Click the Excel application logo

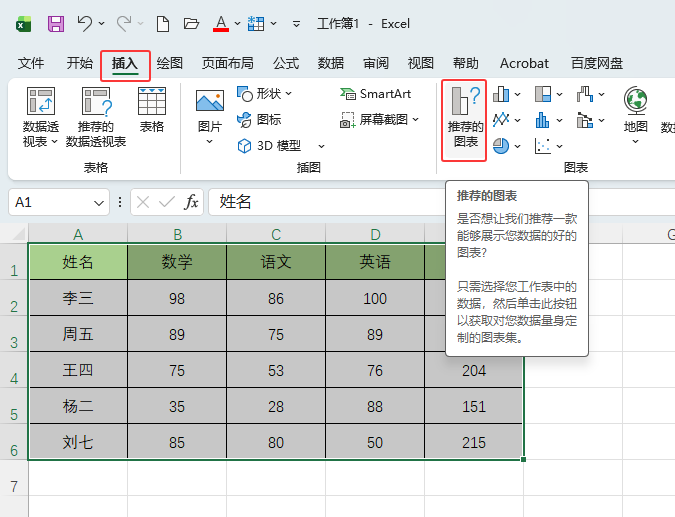[23, 24]
